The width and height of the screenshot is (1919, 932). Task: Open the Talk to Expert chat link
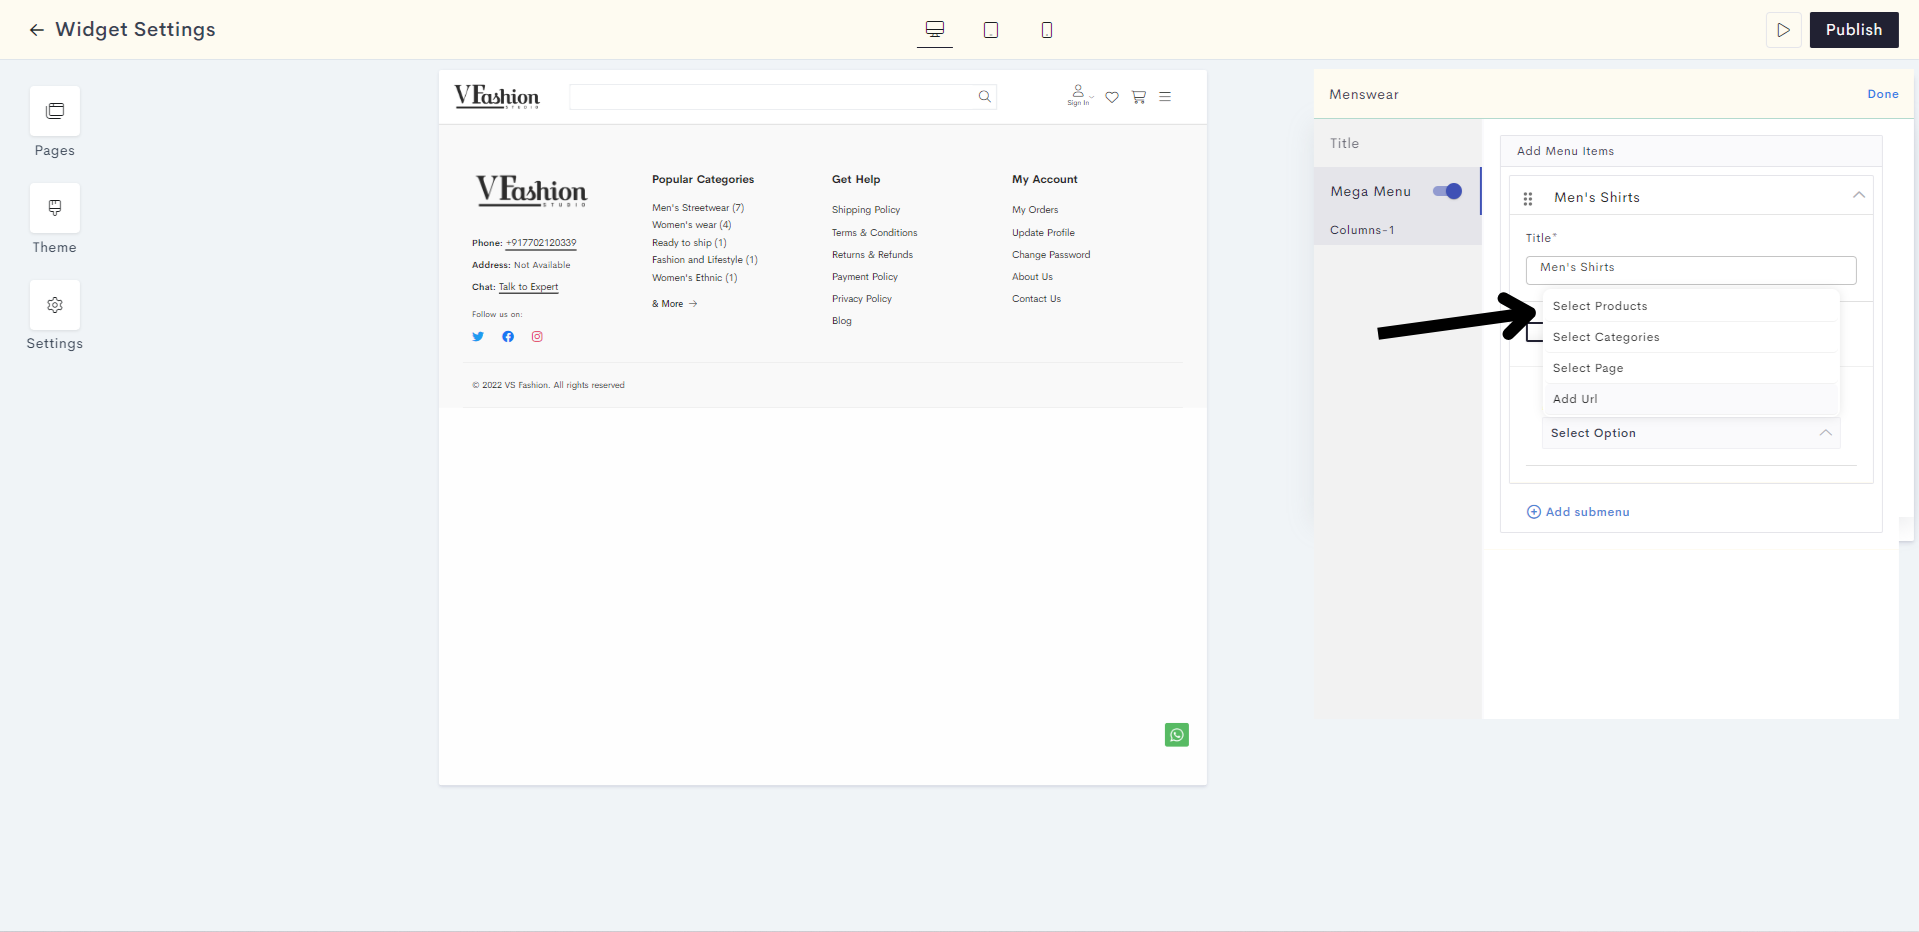click(x=529, y=287)
